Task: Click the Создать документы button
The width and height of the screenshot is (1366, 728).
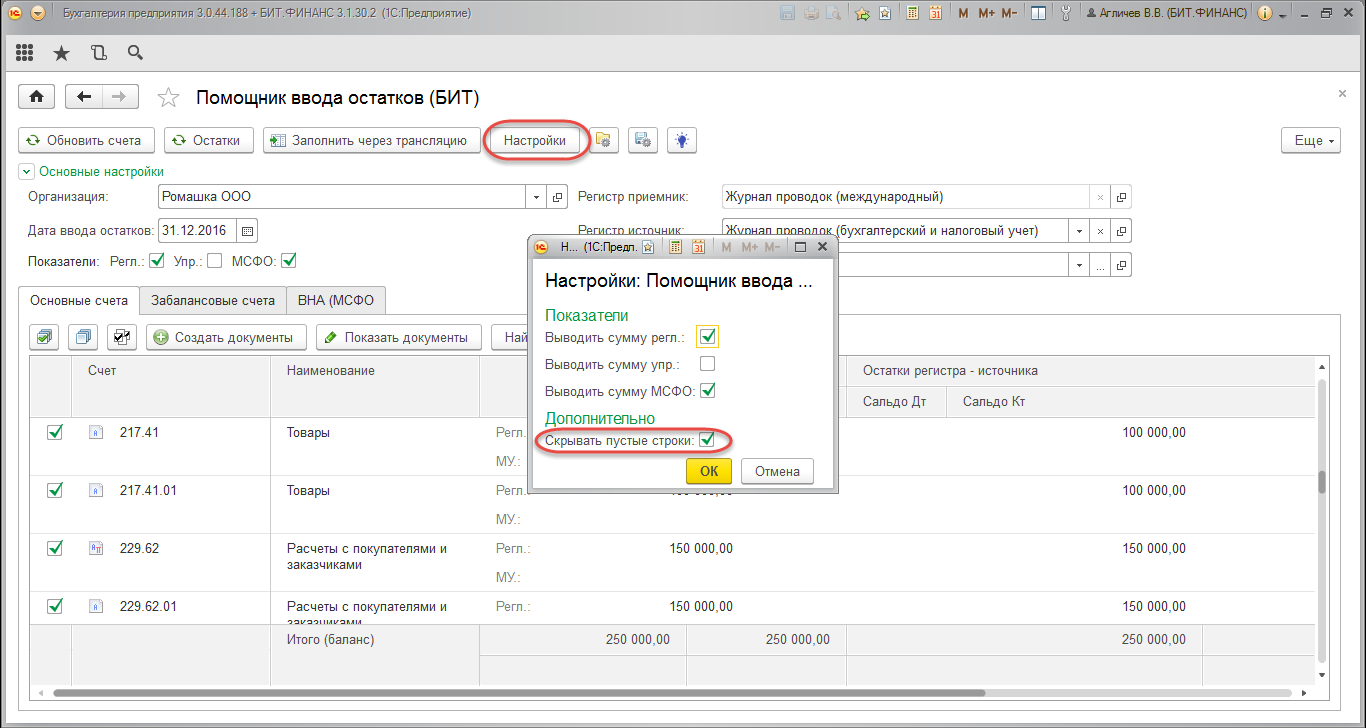Action: [x=226, y=337]
